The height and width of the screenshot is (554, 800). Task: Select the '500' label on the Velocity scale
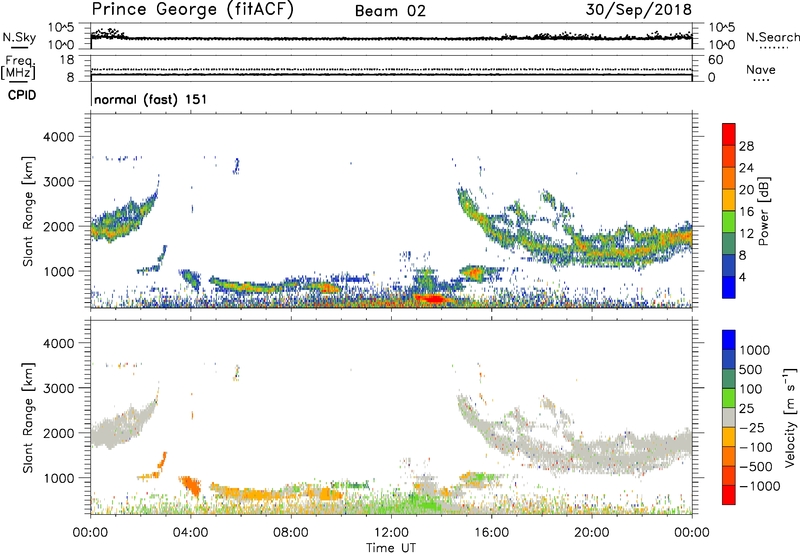point(751,370)
